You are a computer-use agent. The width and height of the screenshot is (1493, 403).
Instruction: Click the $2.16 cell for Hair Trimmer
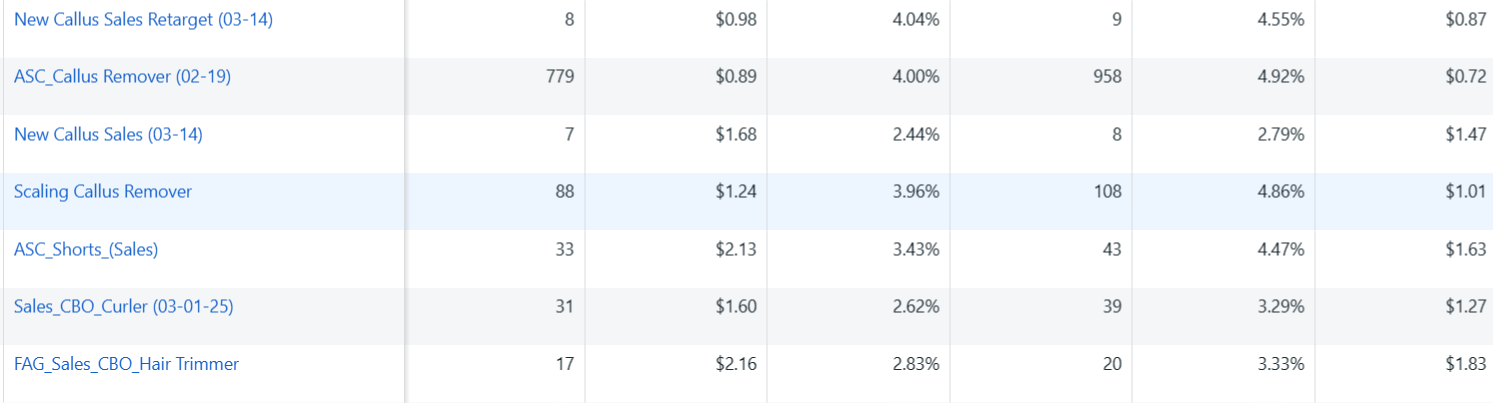[x=736, y=364]
